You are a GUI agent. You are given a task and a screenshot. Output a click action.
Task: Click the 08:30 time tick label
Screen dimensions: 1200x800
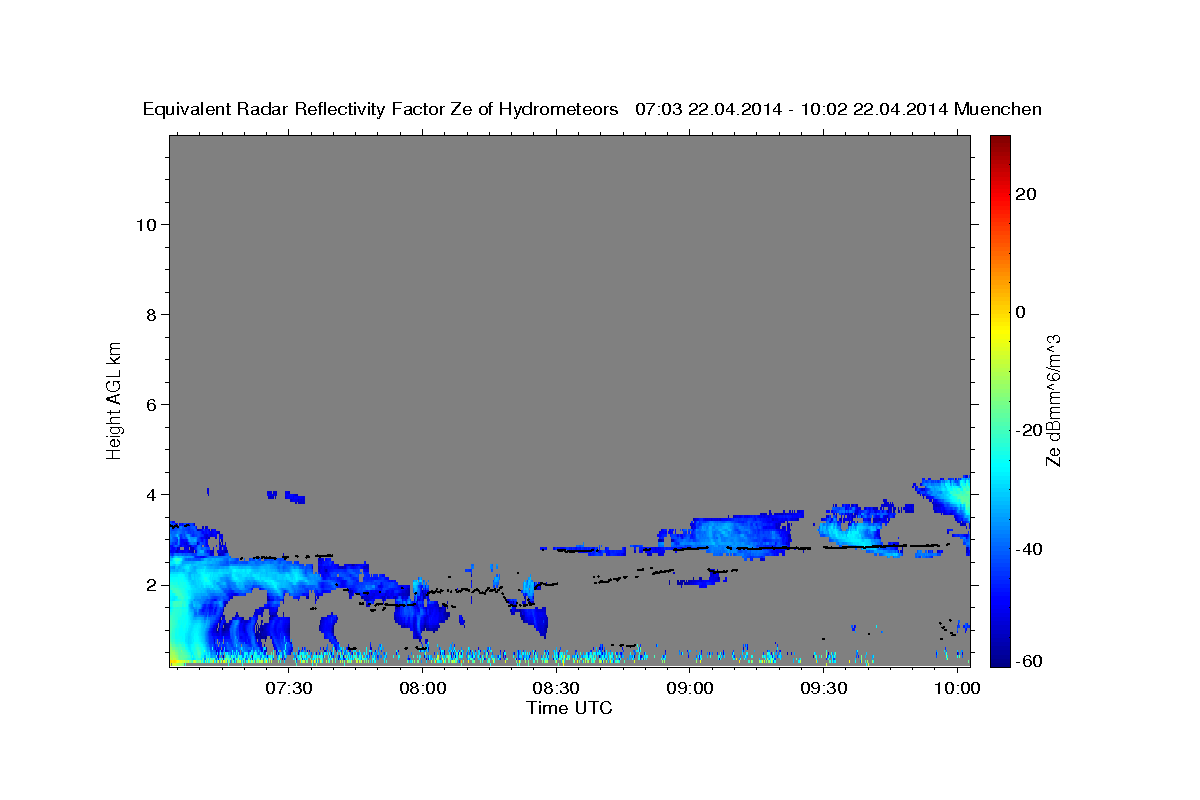(x=557, y=690)
